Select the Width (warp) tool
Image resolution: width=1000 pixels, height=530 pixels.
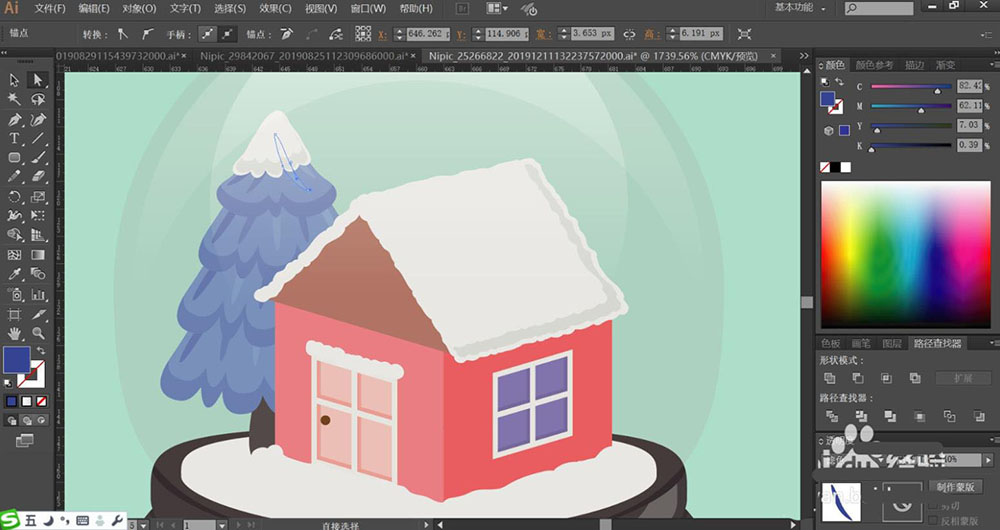(x=14, y=216)
